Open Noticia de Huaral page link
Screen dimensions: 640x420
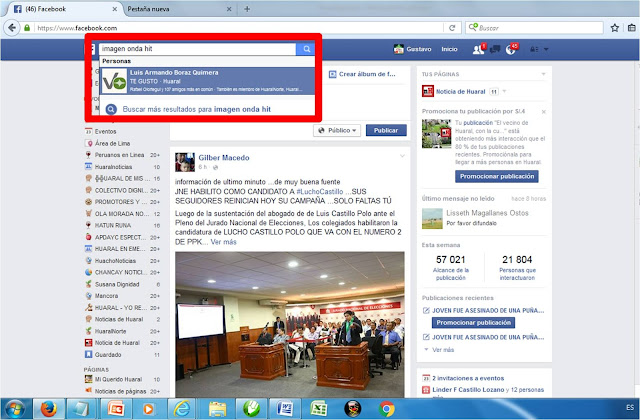460,91
